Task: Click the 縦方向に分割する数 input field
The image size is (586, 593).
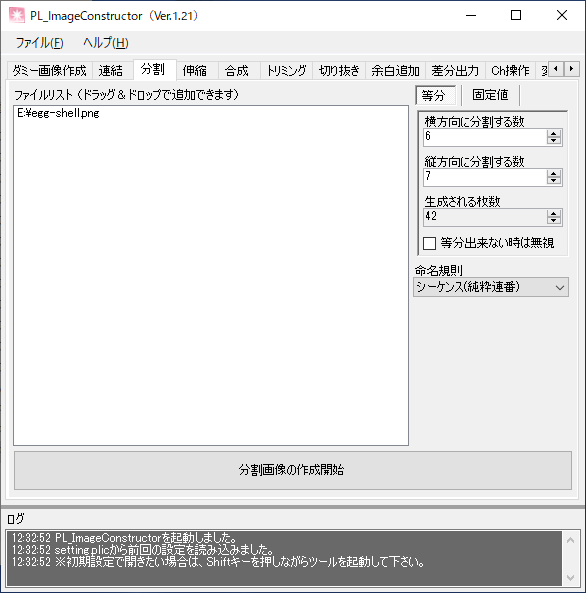Action: click(x=485, y=177)
